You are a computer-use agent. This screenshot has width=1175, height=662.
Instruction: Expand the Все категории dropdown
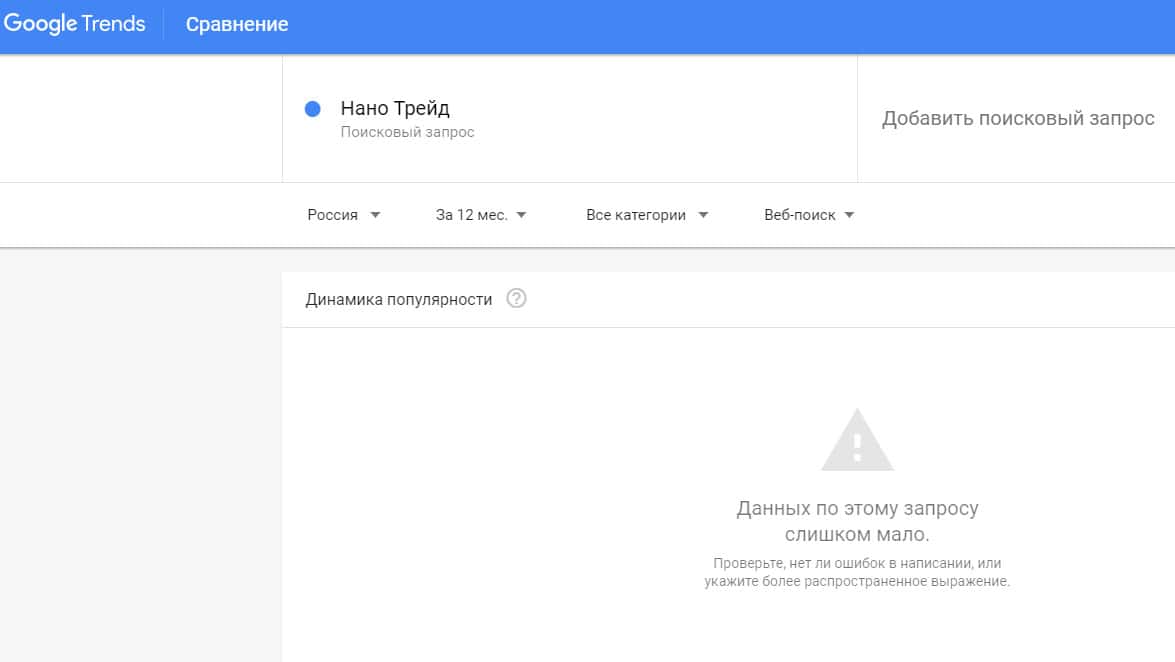point(646,215)
